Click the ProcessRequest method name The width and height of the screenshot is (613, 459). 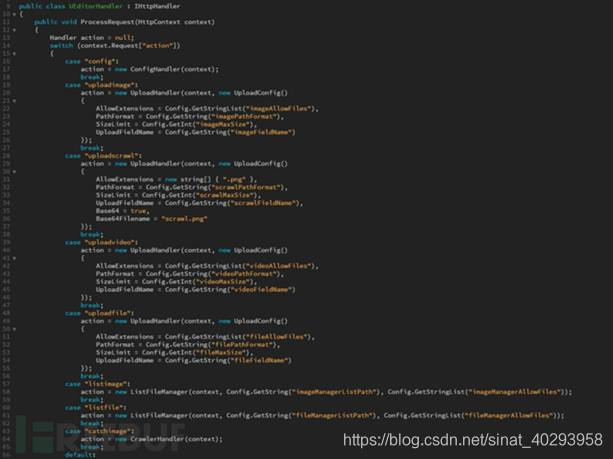(x=108, y=22)
